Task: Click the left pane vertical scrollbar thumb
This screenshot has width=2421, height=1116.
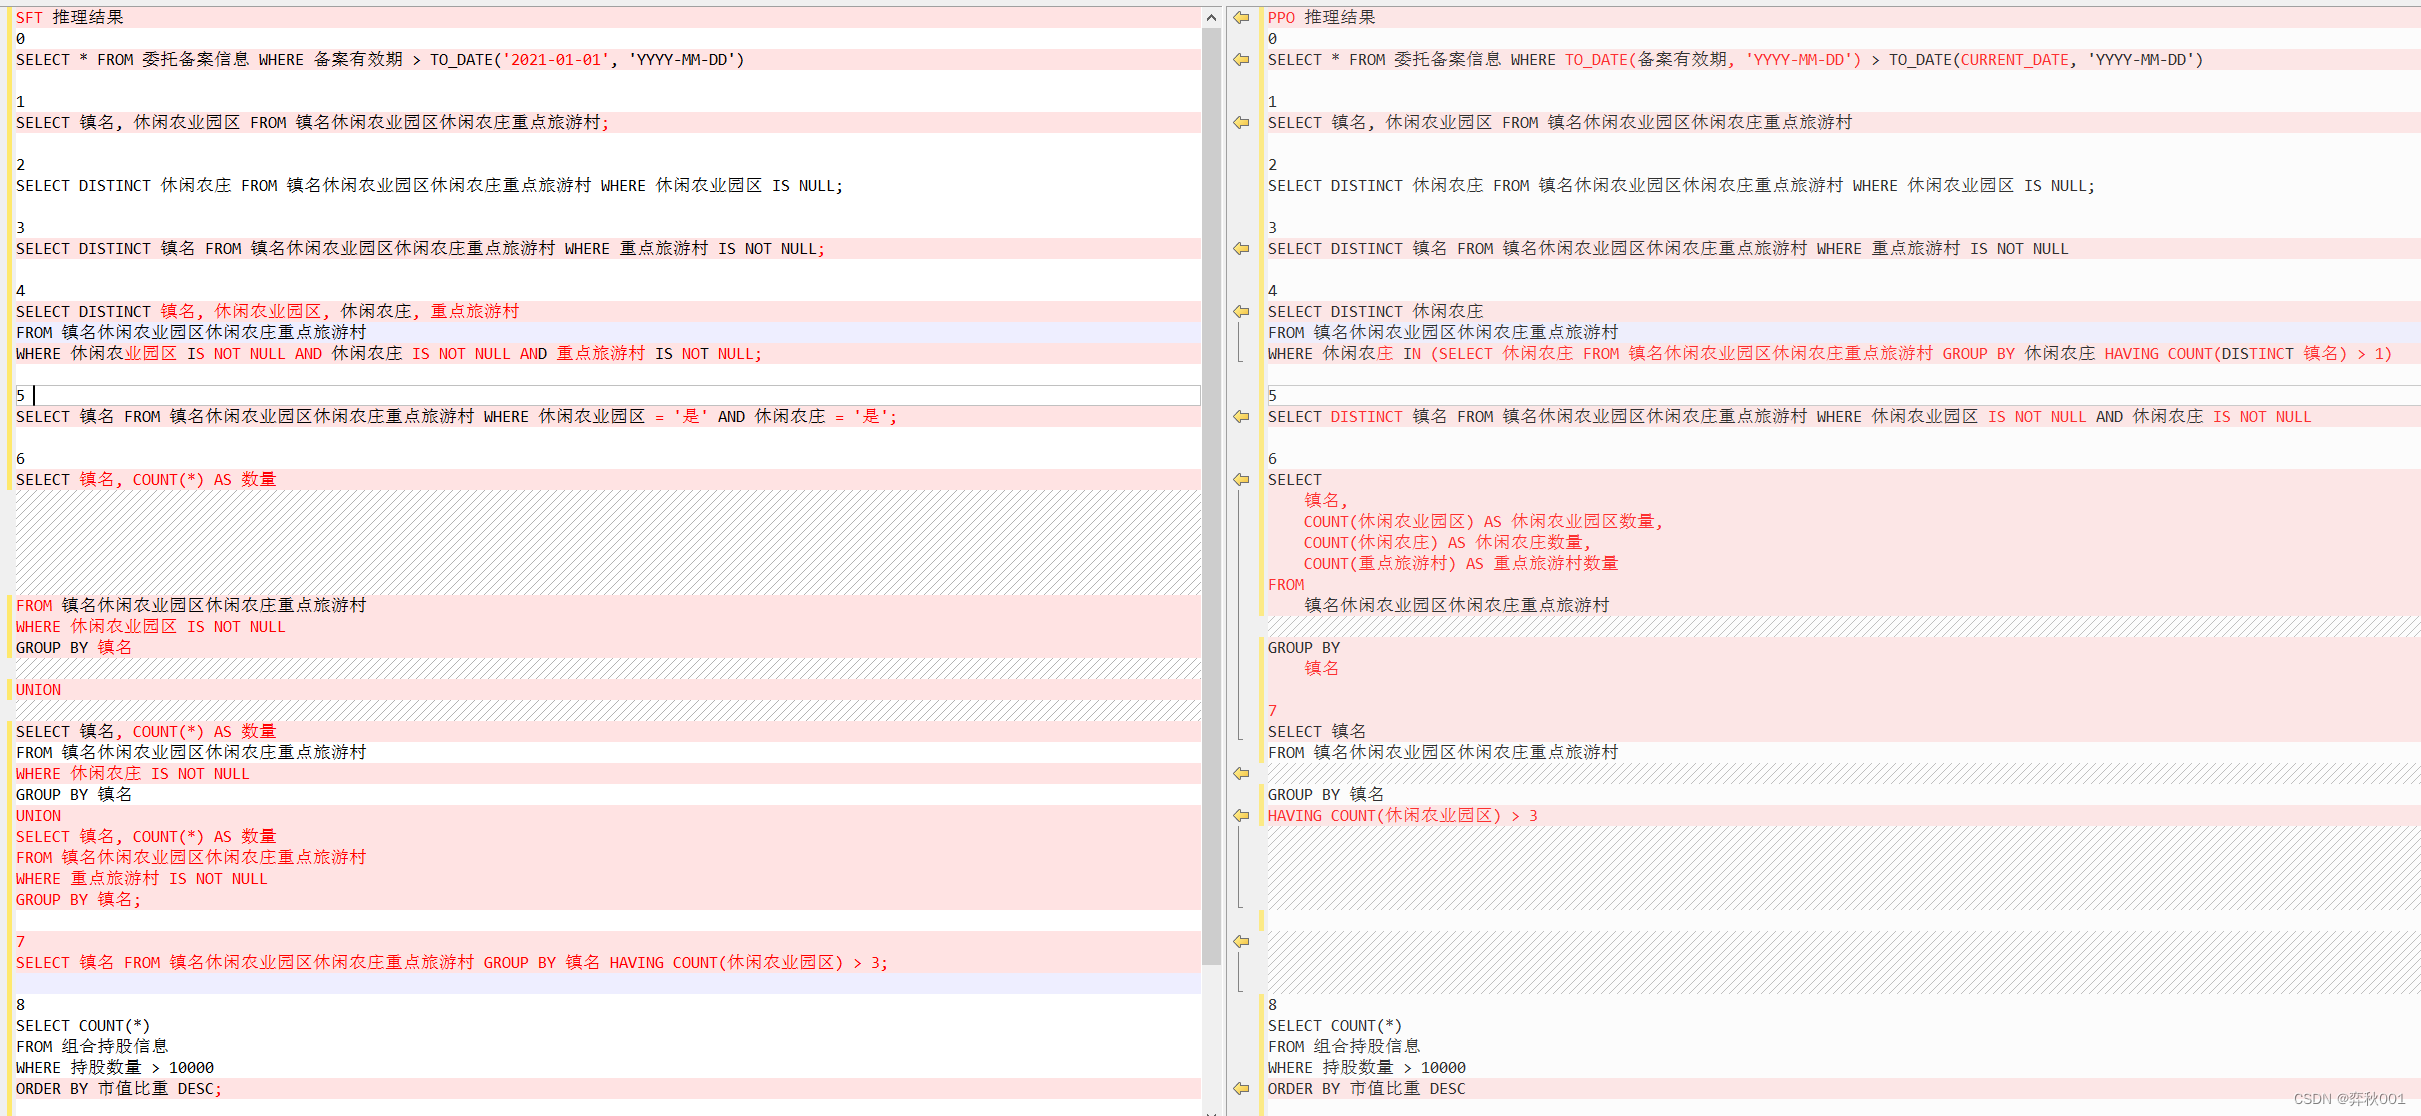Action: (1211, 496)
